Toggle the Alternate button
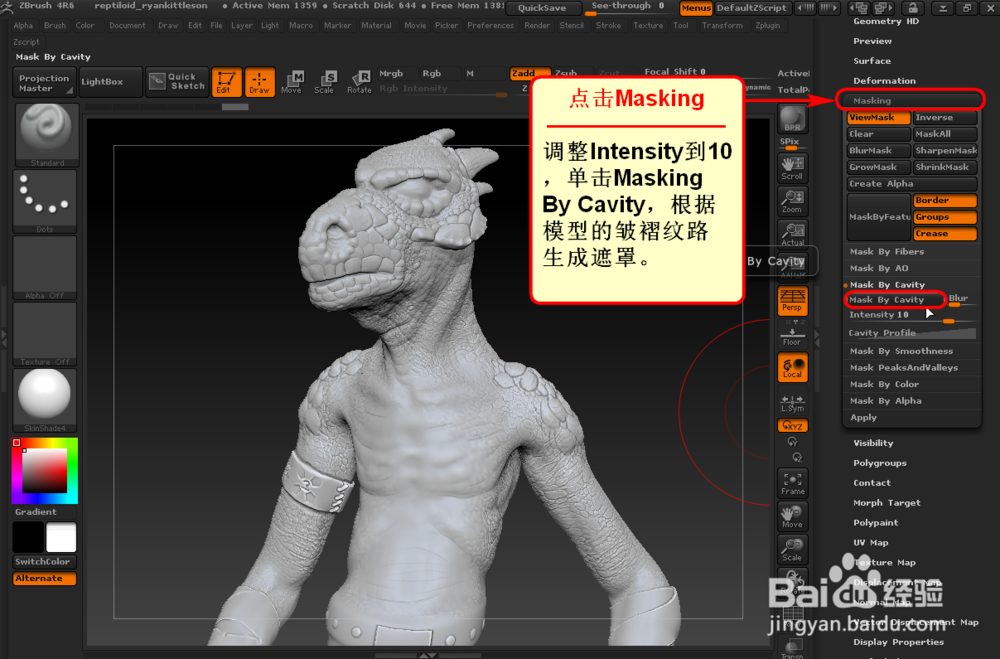Image resolution: width=1000 pixels, height=659 pixels. point(45,578)
